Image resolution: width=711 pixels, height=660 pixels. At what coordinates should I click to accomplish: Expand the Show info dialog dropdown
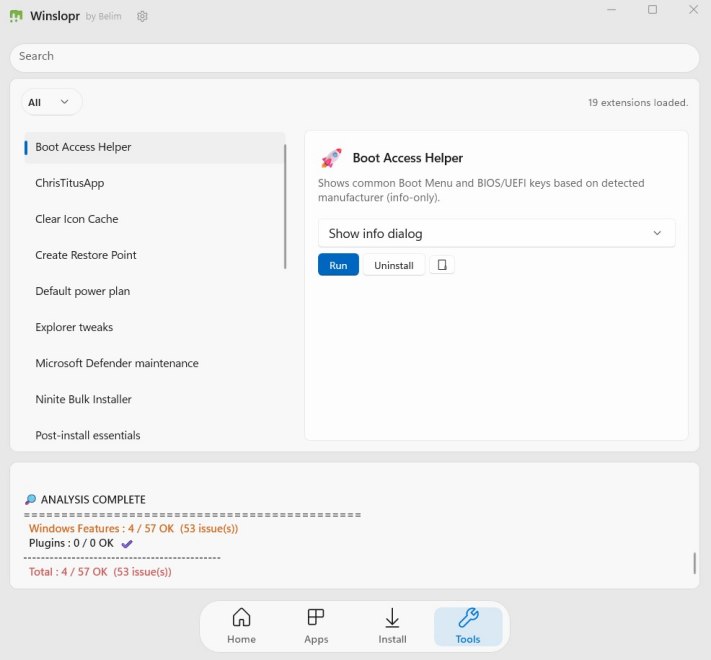coord(496,233)
